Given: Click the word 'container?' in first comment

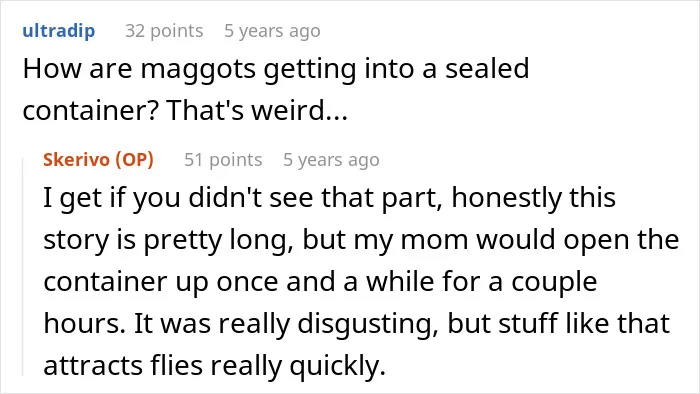Looking at the screenshot, I should click(x=91, y=110).
